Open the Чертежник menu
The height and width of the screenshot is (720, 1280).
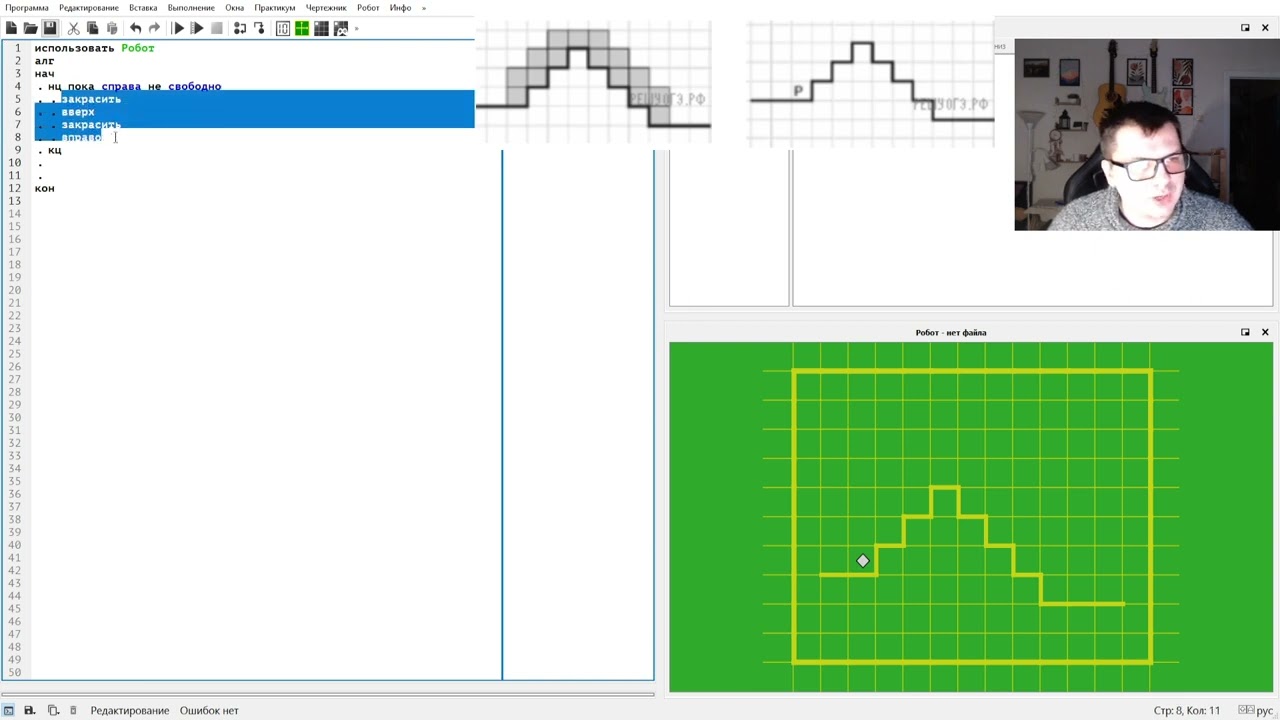(326, 8)
